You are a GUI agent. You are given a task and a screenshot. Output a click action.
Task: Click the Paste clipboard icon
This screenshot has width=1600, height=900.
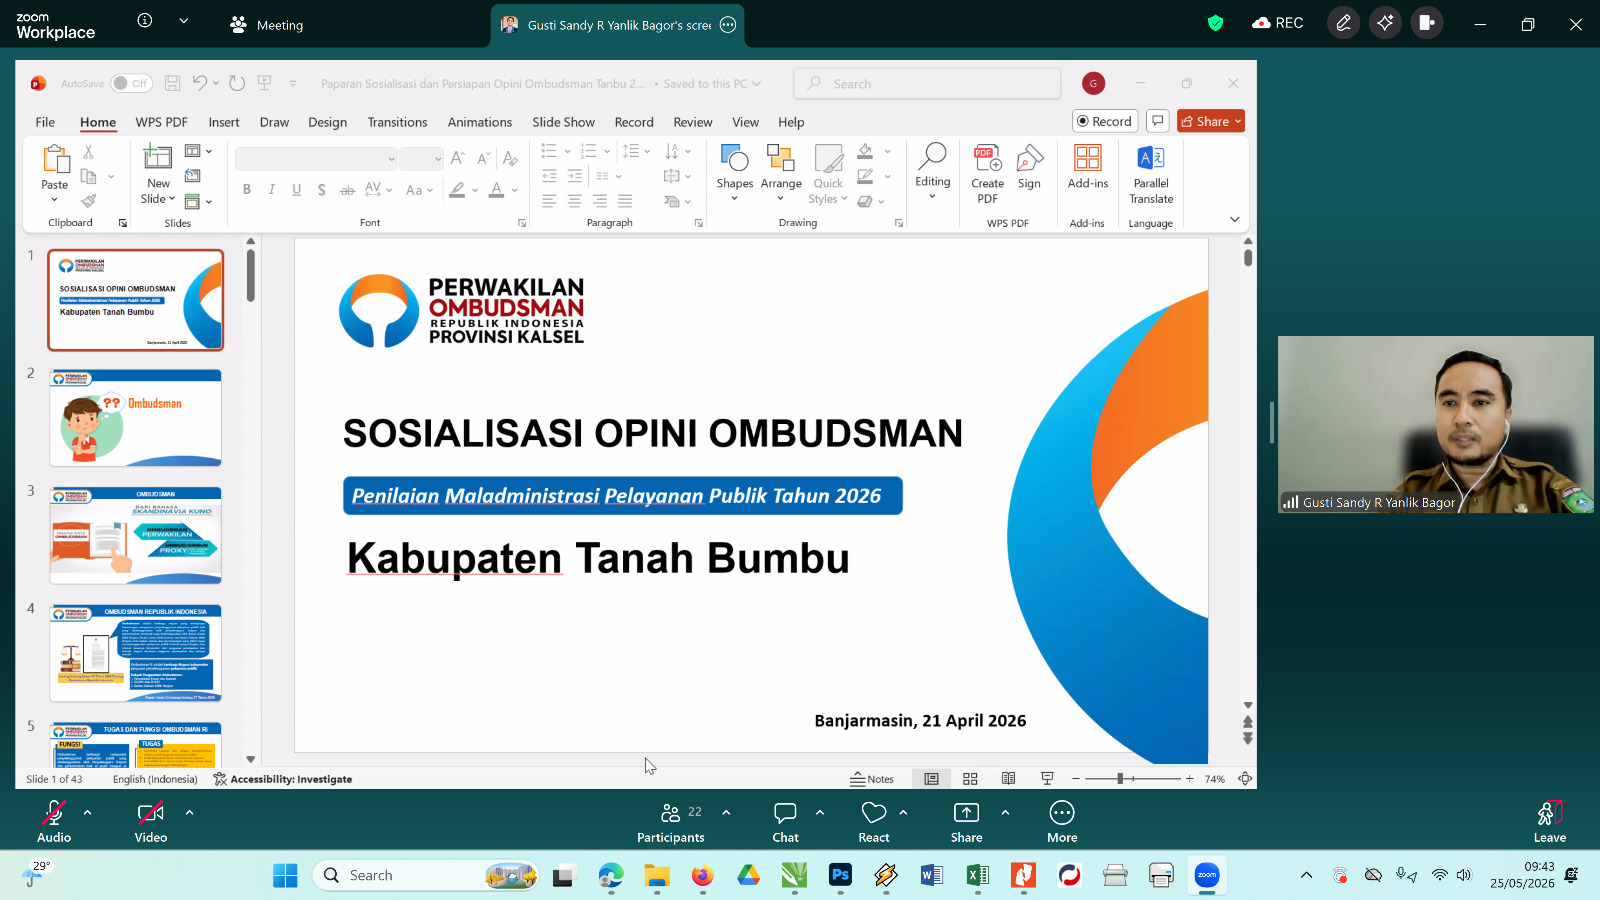pyautogui.click(x=55, y=160)
